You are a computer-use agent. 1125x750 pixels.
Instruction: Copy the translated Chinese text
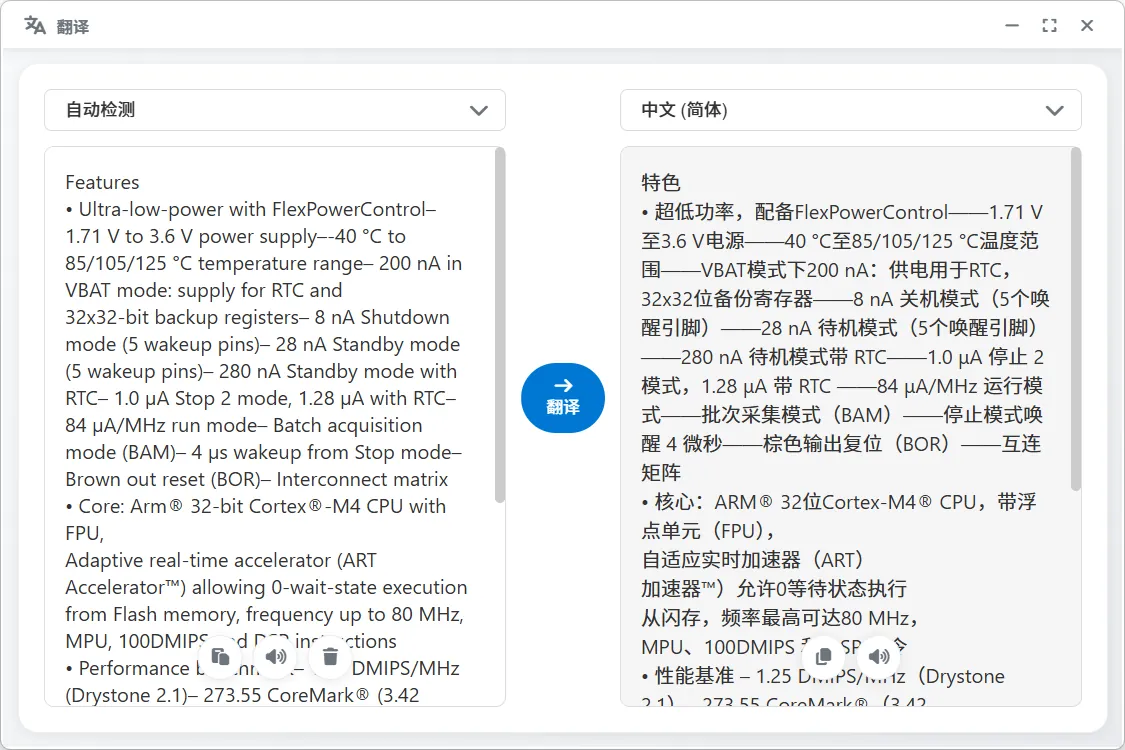(x=824, y=656)
